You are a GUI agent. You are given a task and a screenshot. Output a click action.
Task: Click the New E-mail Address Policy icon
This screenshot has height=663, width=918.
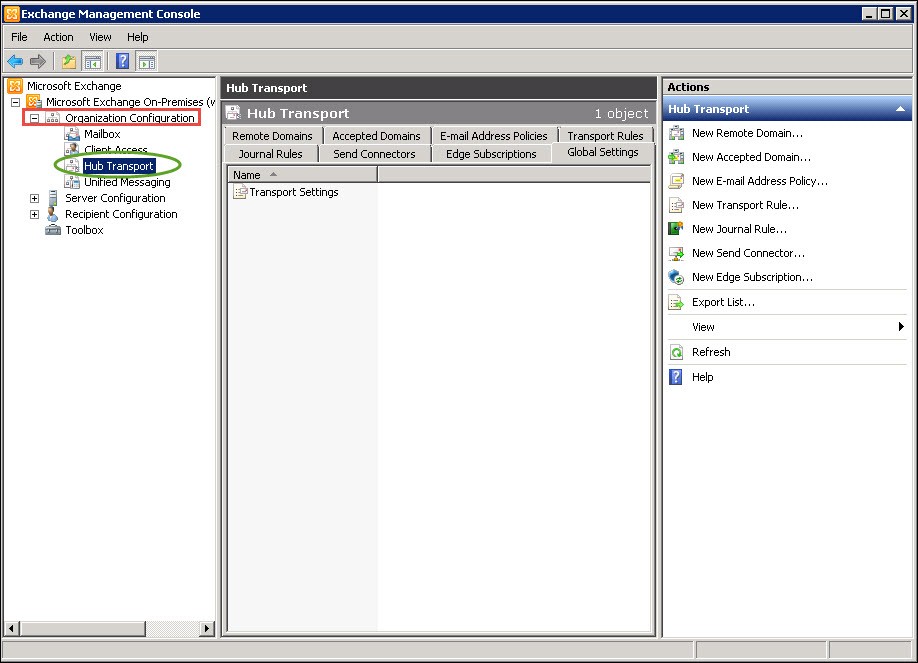click(676, 181)
